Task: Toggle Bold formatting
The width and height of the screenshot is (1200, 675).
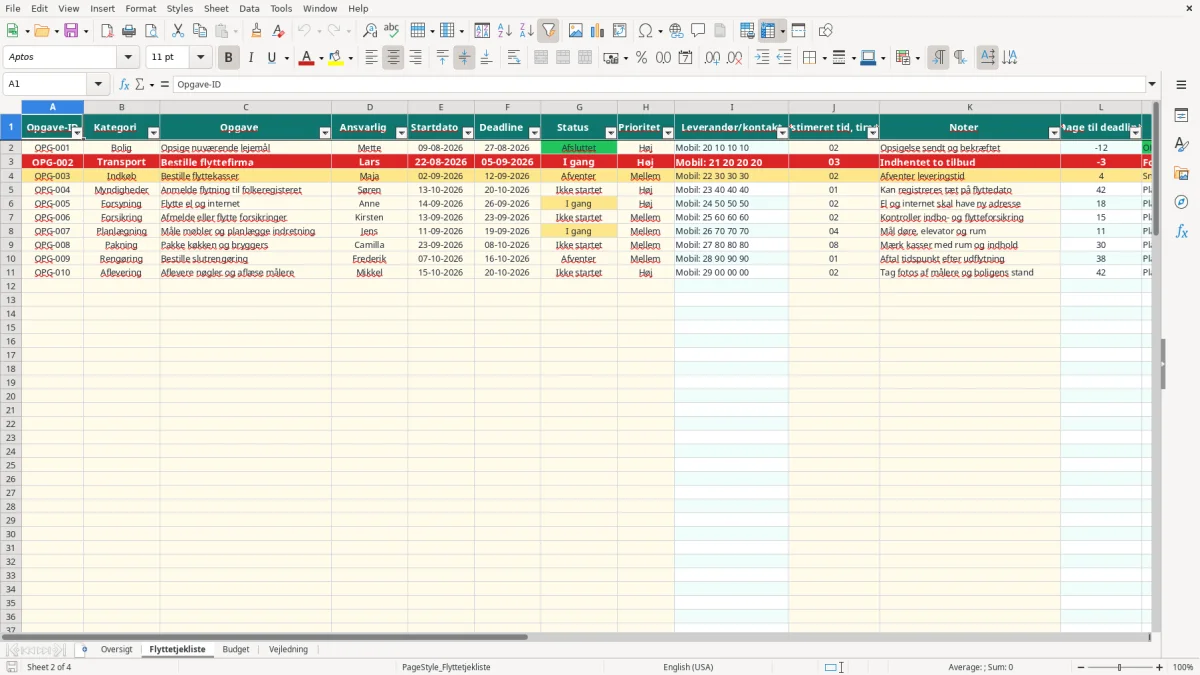Action: (229, 58)
